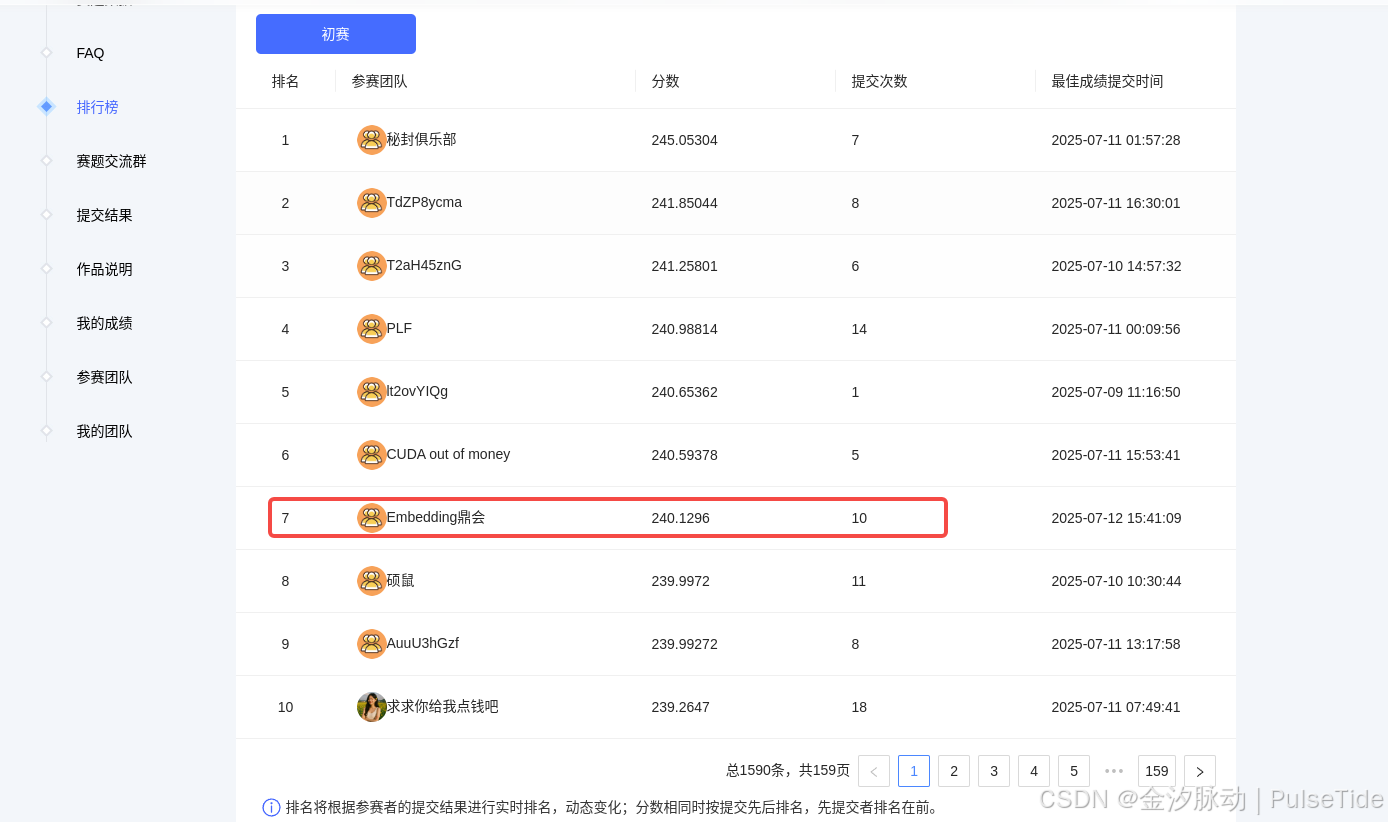The width and height of the screenshot is (1388, 822).
Task: Go to page 4 in pagination
Action: [1034, 771]
